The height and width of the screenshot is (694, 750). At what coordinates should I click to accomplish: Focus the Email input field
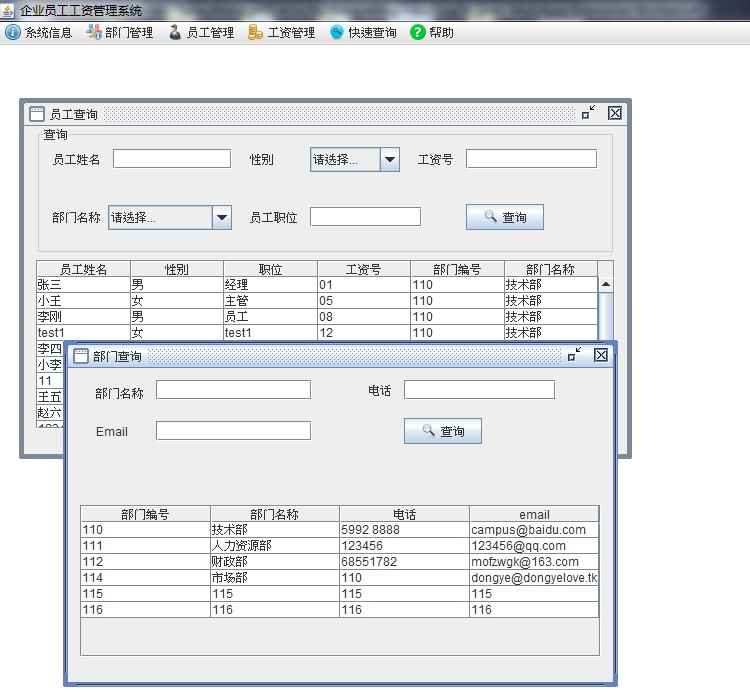click(233, 430)
